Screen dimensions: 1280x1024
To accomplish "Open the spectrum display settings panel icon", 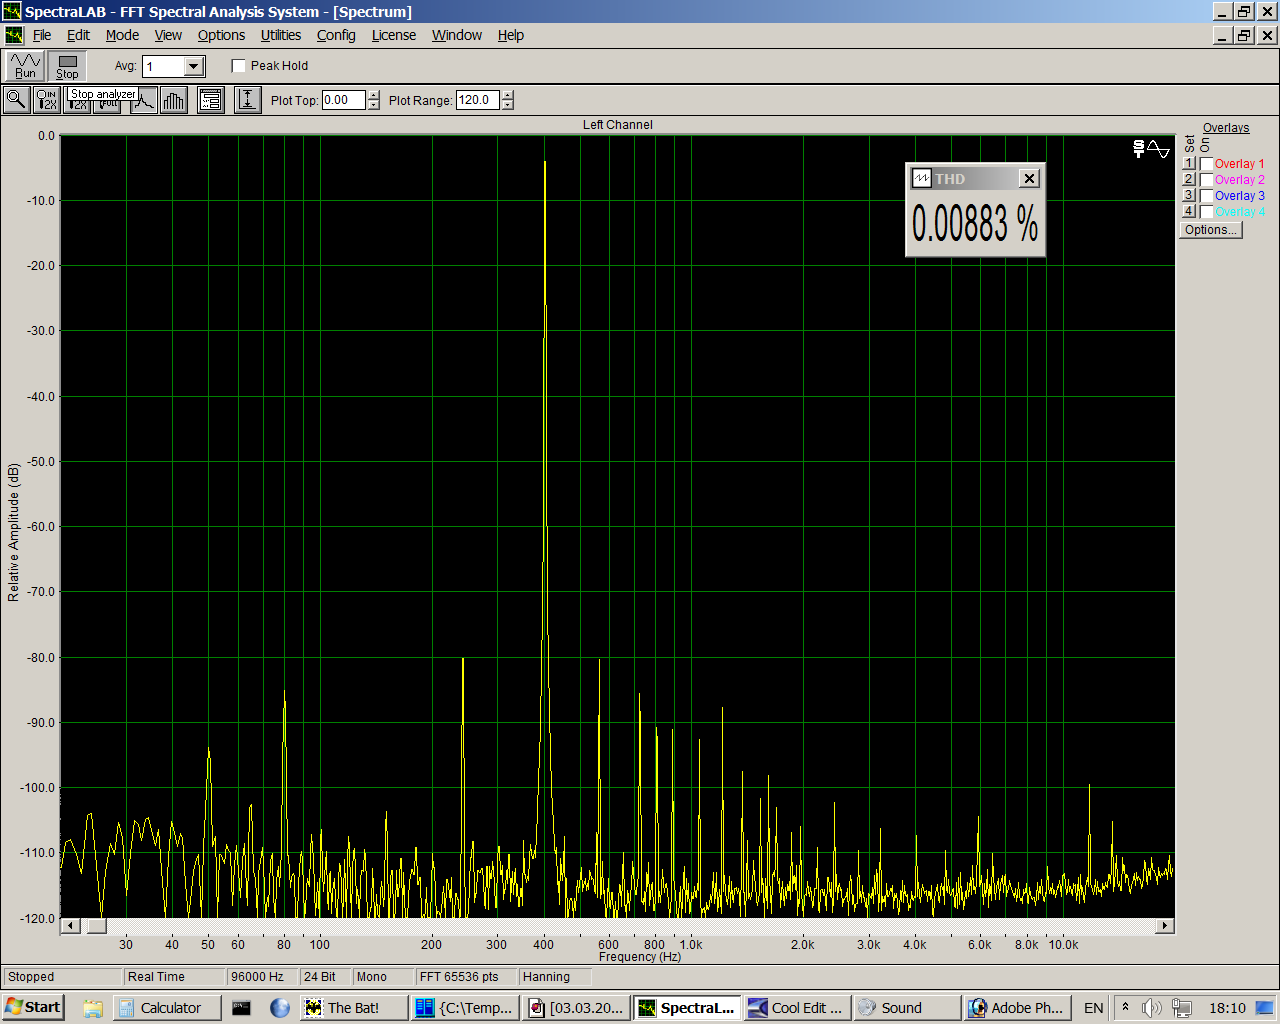I will coord(211,100).
